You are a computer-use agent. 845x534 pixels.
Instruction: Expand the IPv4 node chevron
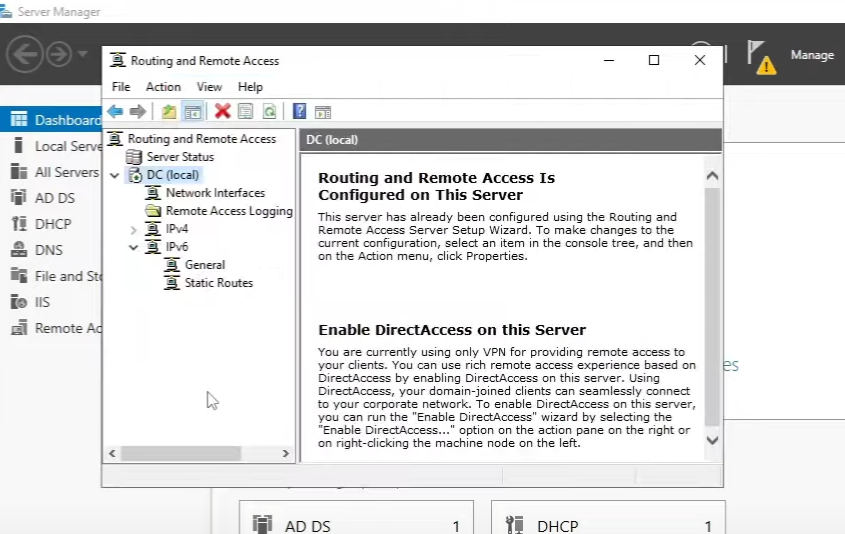(134, 230)
